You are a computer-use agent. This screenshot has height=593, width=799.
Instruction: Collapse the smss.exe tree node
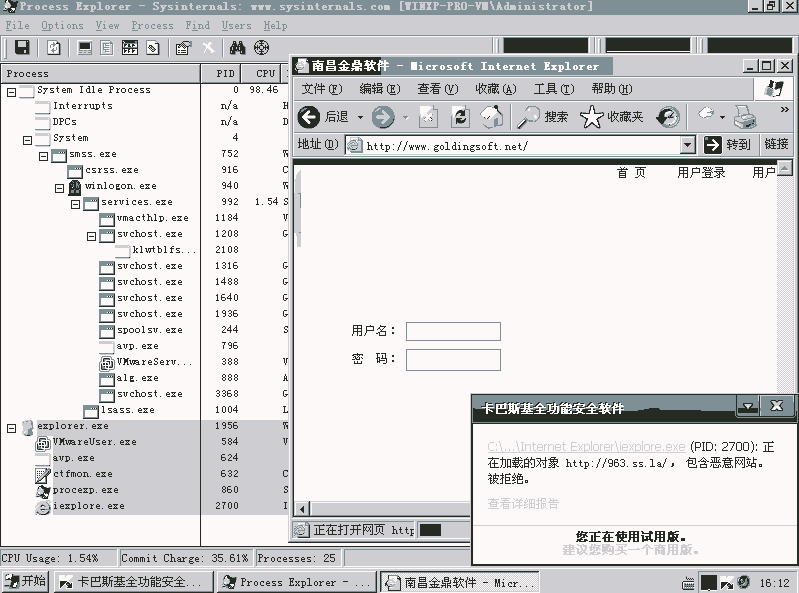pyautogui.click(x=44, y=156)
